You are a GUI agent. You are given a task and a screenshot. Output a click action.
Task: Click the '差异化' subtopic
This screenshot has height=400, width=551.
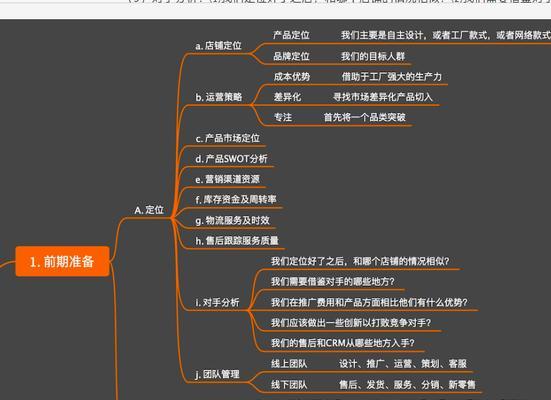coord(287,97)
